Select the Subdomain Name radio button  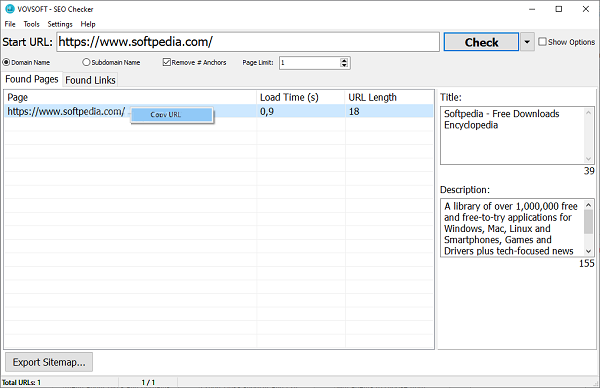click(x=86, y=62)
